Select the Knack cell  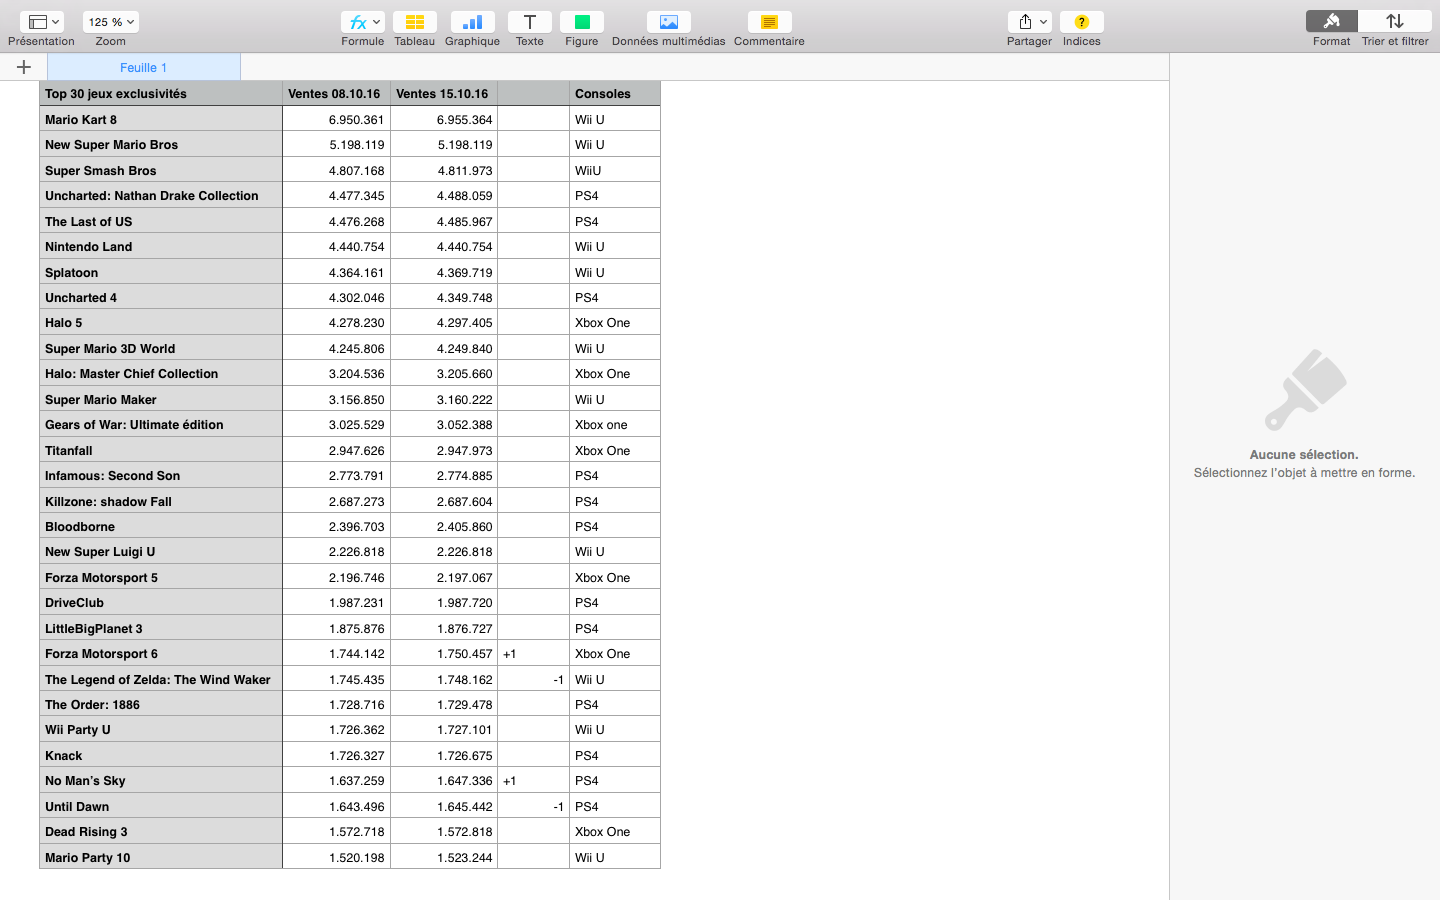point(161,755)
